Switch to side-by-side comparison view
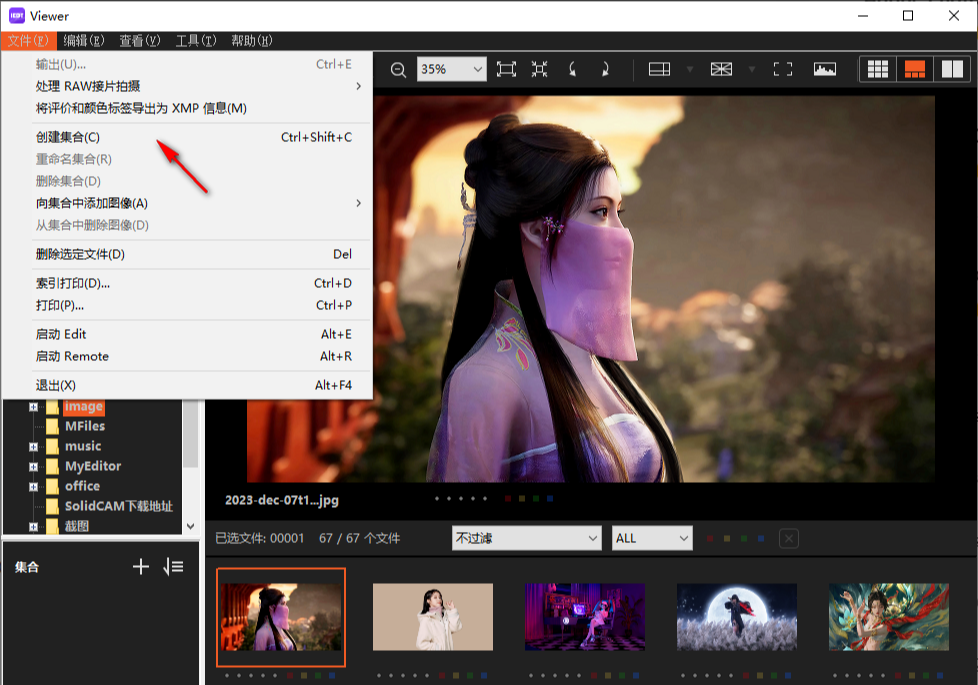Image resolution: width=978 pixels, height=685 pixels. [x=951, y=69]
